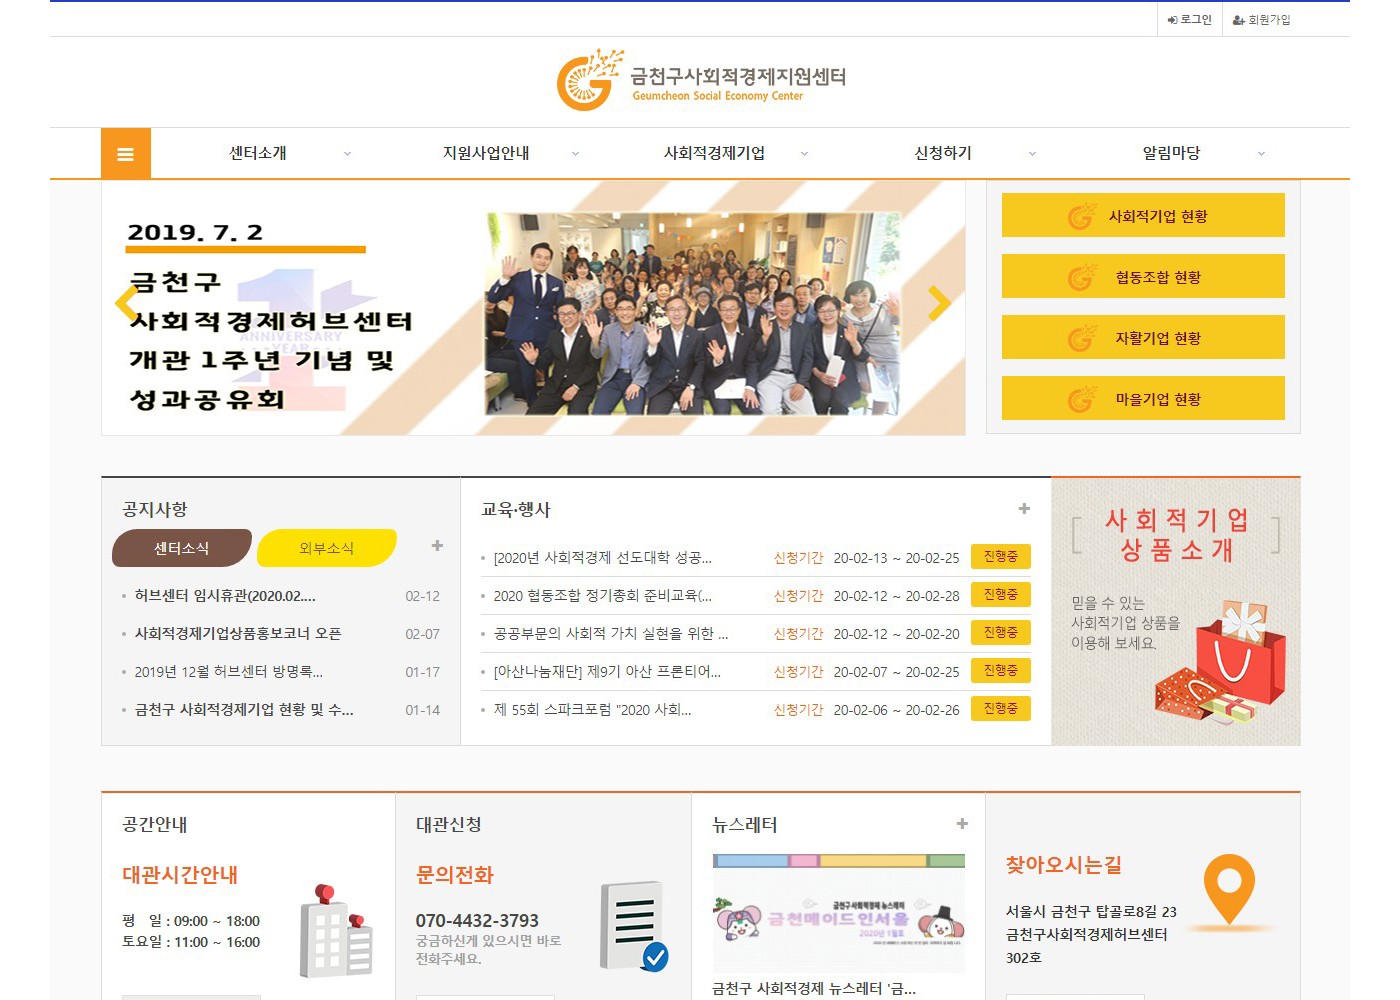Open the orange hamburger menu icon

(125, 154)
